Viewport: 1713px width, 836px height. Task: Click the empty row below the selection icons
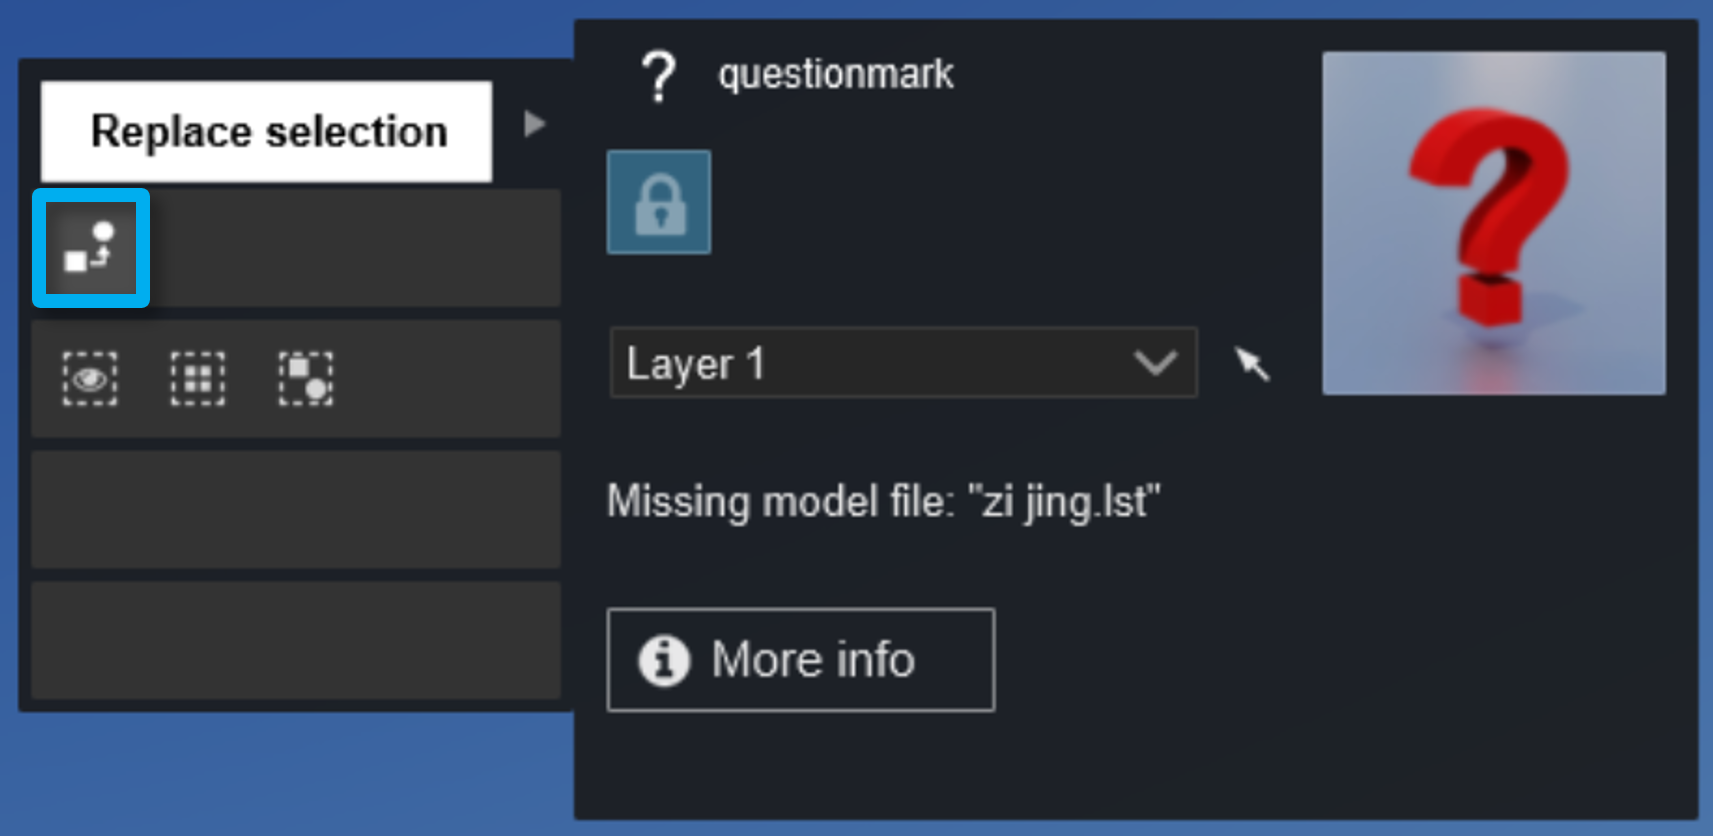(x=296, y=509)
